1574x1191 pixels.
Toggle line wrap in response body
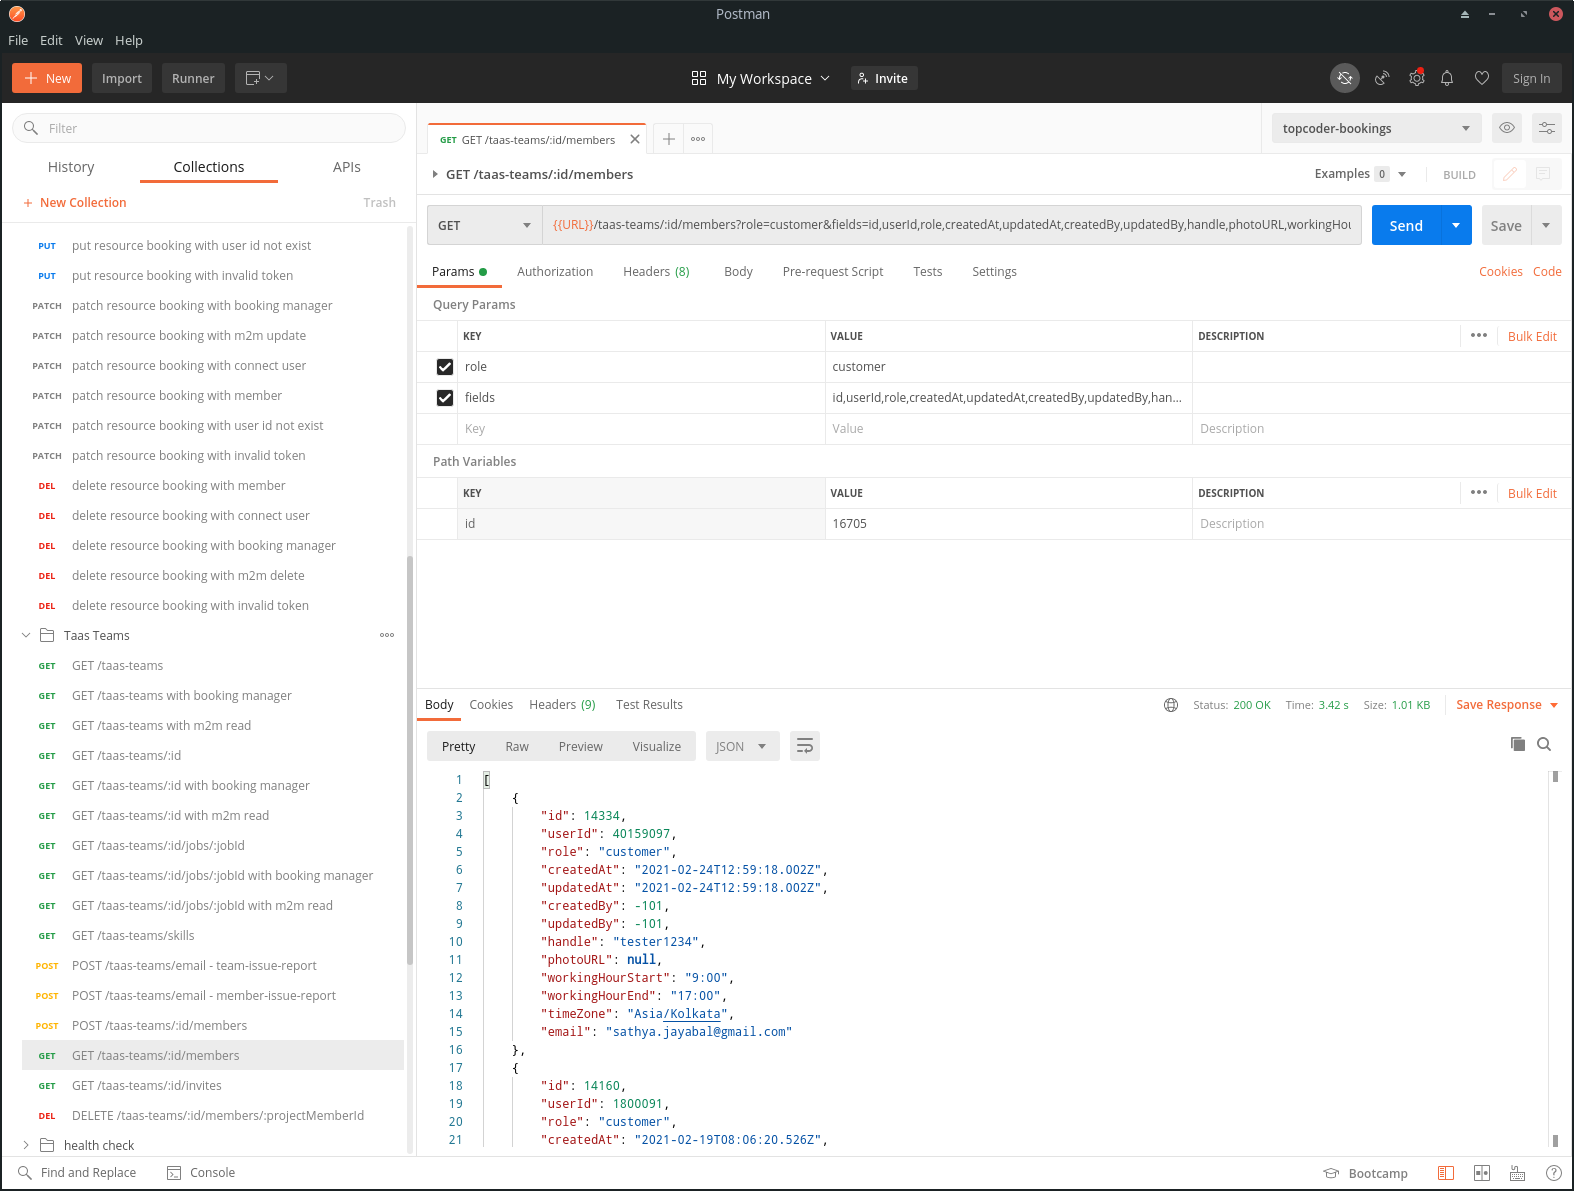coord(805,746)
